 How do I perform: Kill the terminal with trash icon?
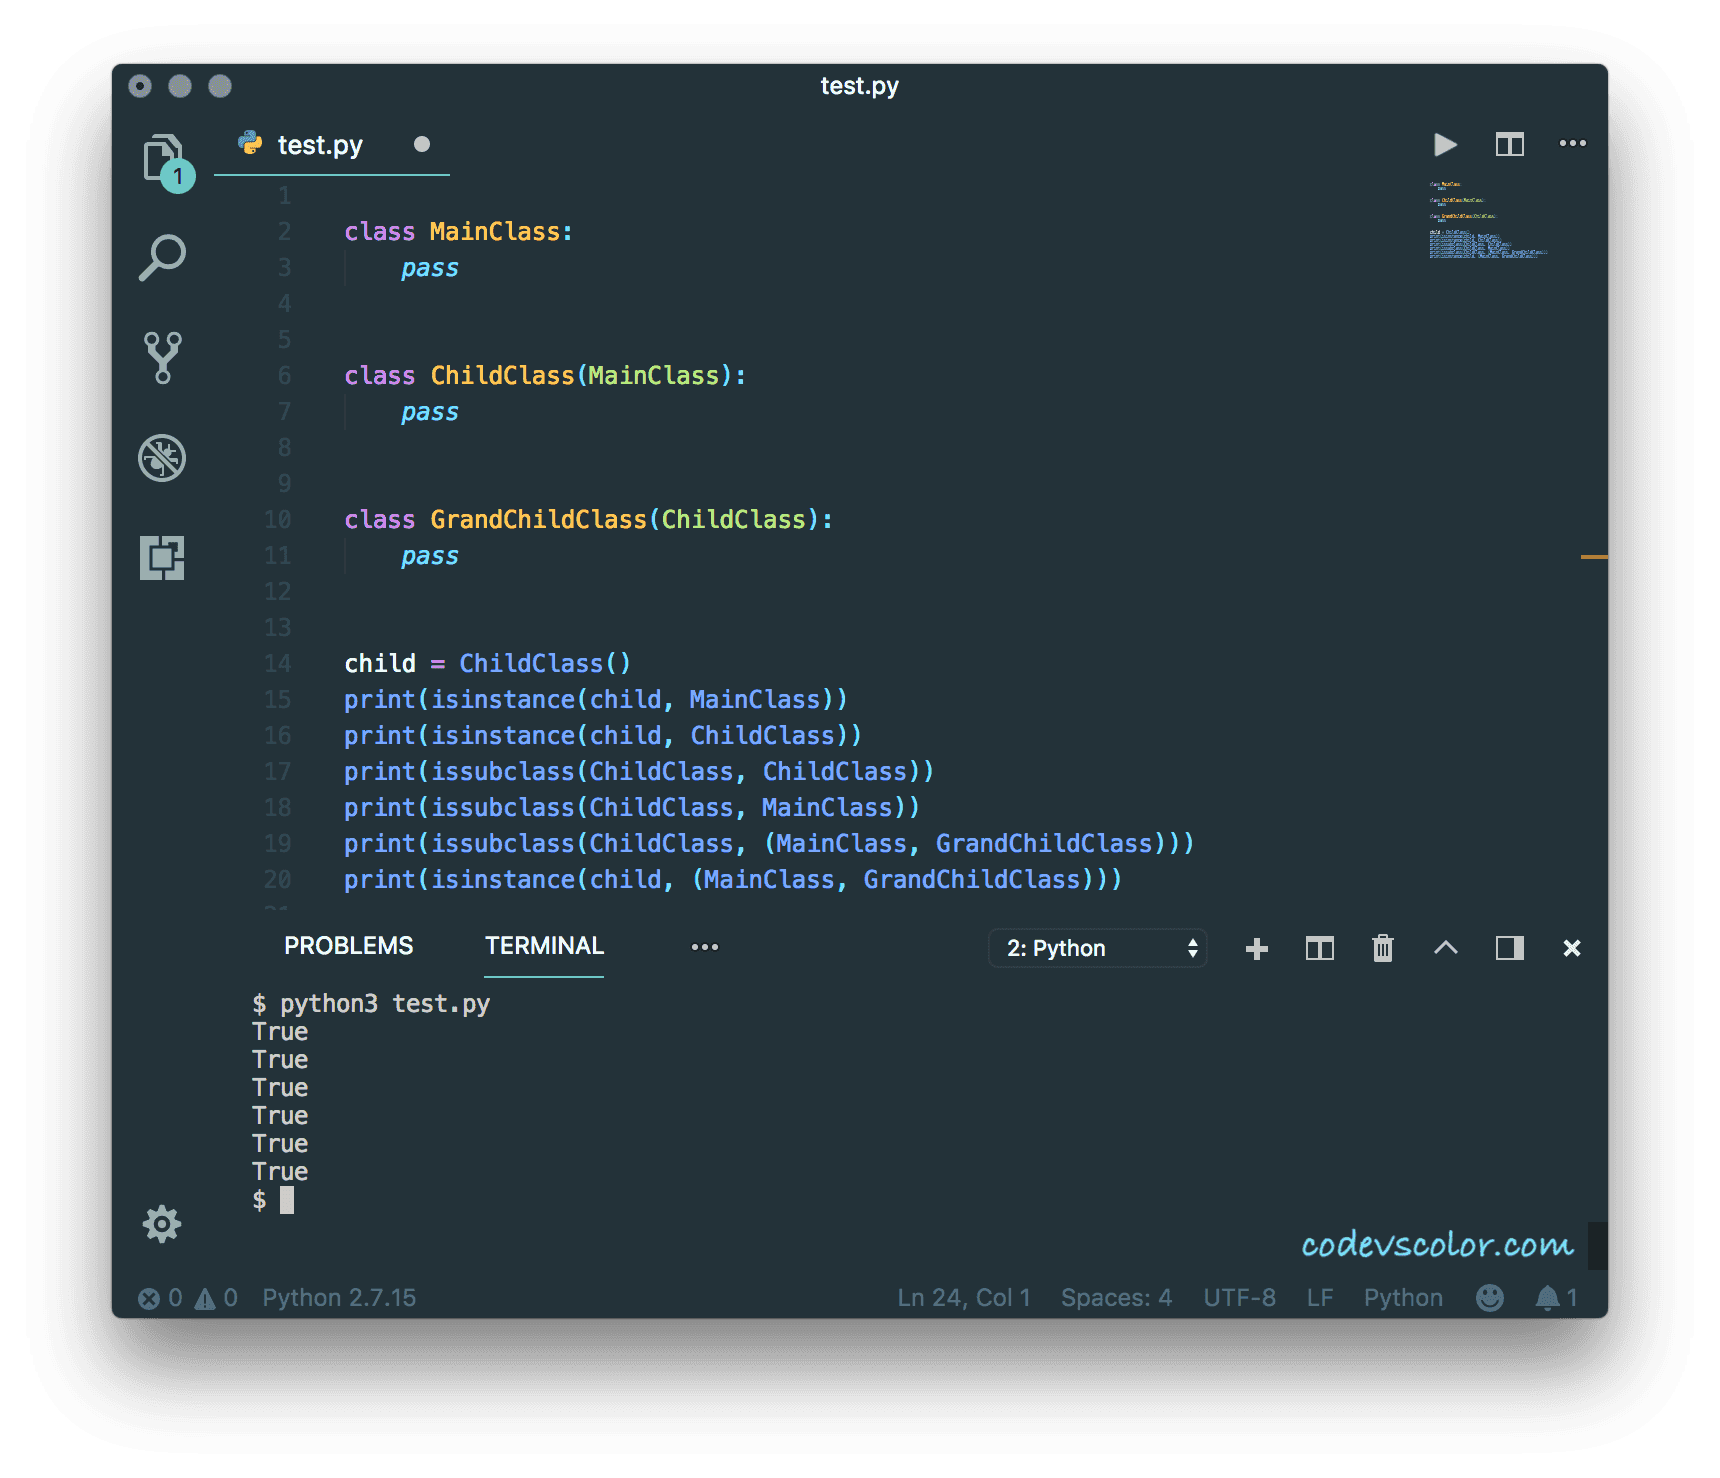(x=1382, y=948)
